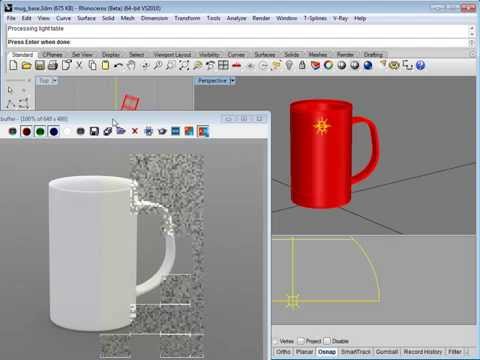
Task: Click the New file icon in Rhino toolbar
Action: coord(13,65)
